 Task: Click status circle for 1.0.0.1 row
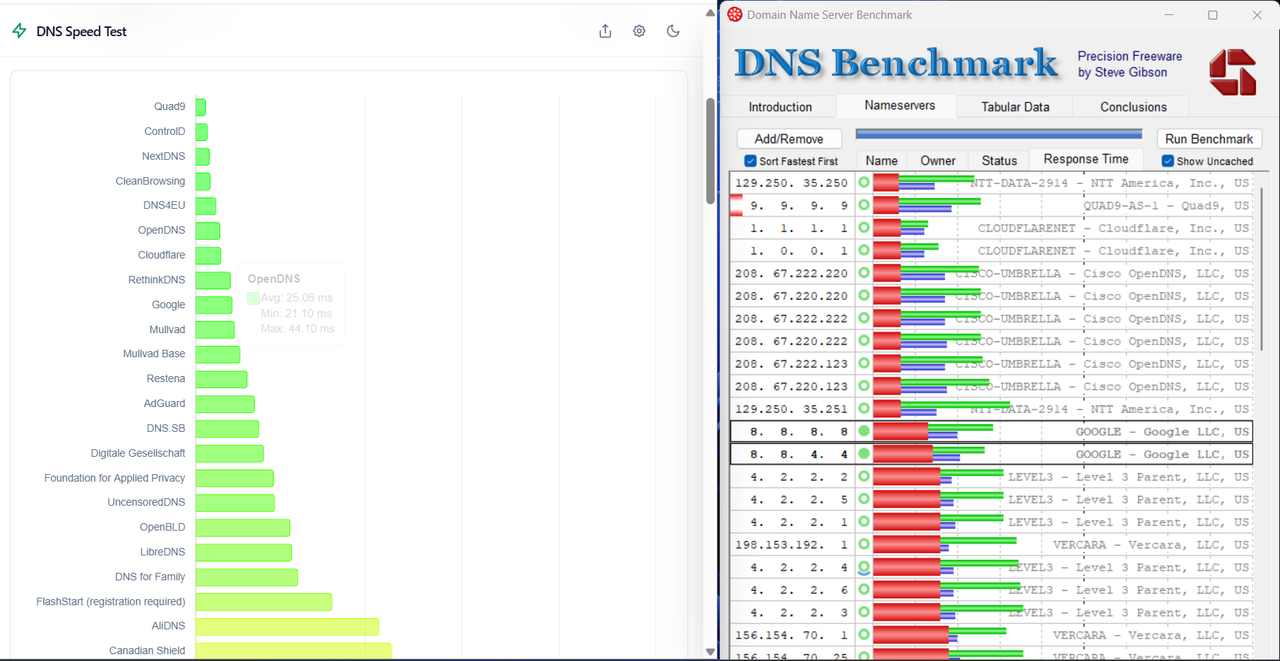[x=864, y=251]
